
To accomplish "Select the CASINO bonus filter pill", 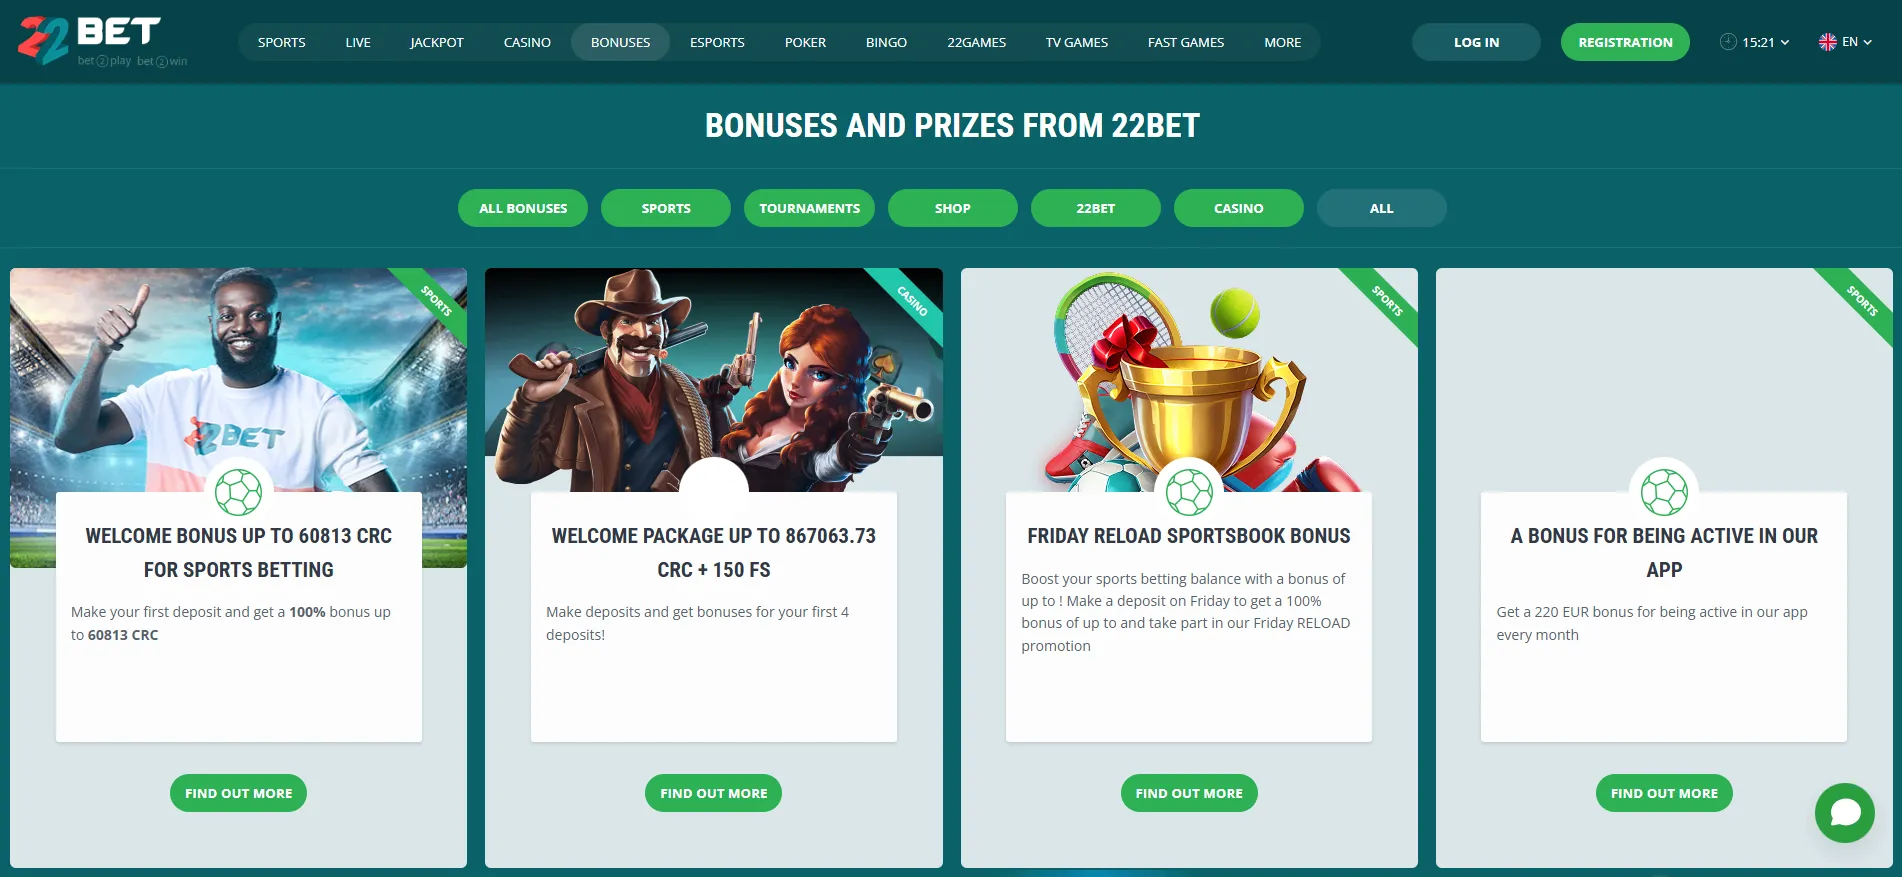I will (1238, 208).
